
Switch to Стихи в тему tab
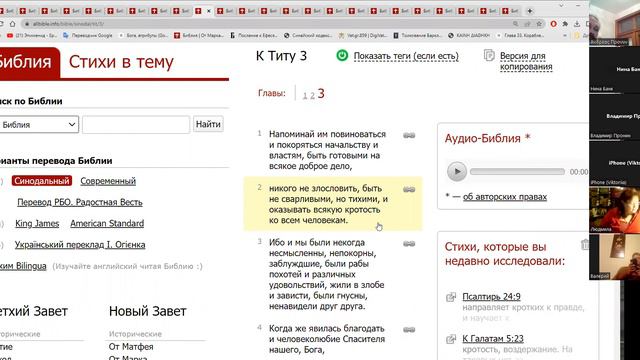(x=121, y=62)
